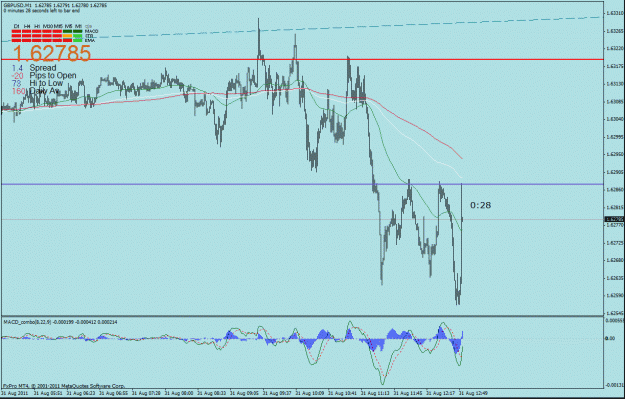
Task: Click the 31 Aug 06:55 time label
Action: (114, 393)
